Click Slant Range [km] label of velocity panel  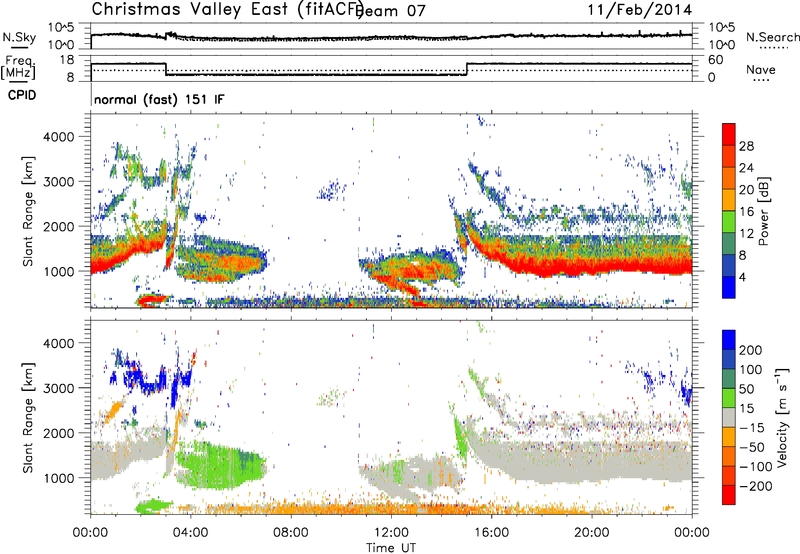click(28, 417)
